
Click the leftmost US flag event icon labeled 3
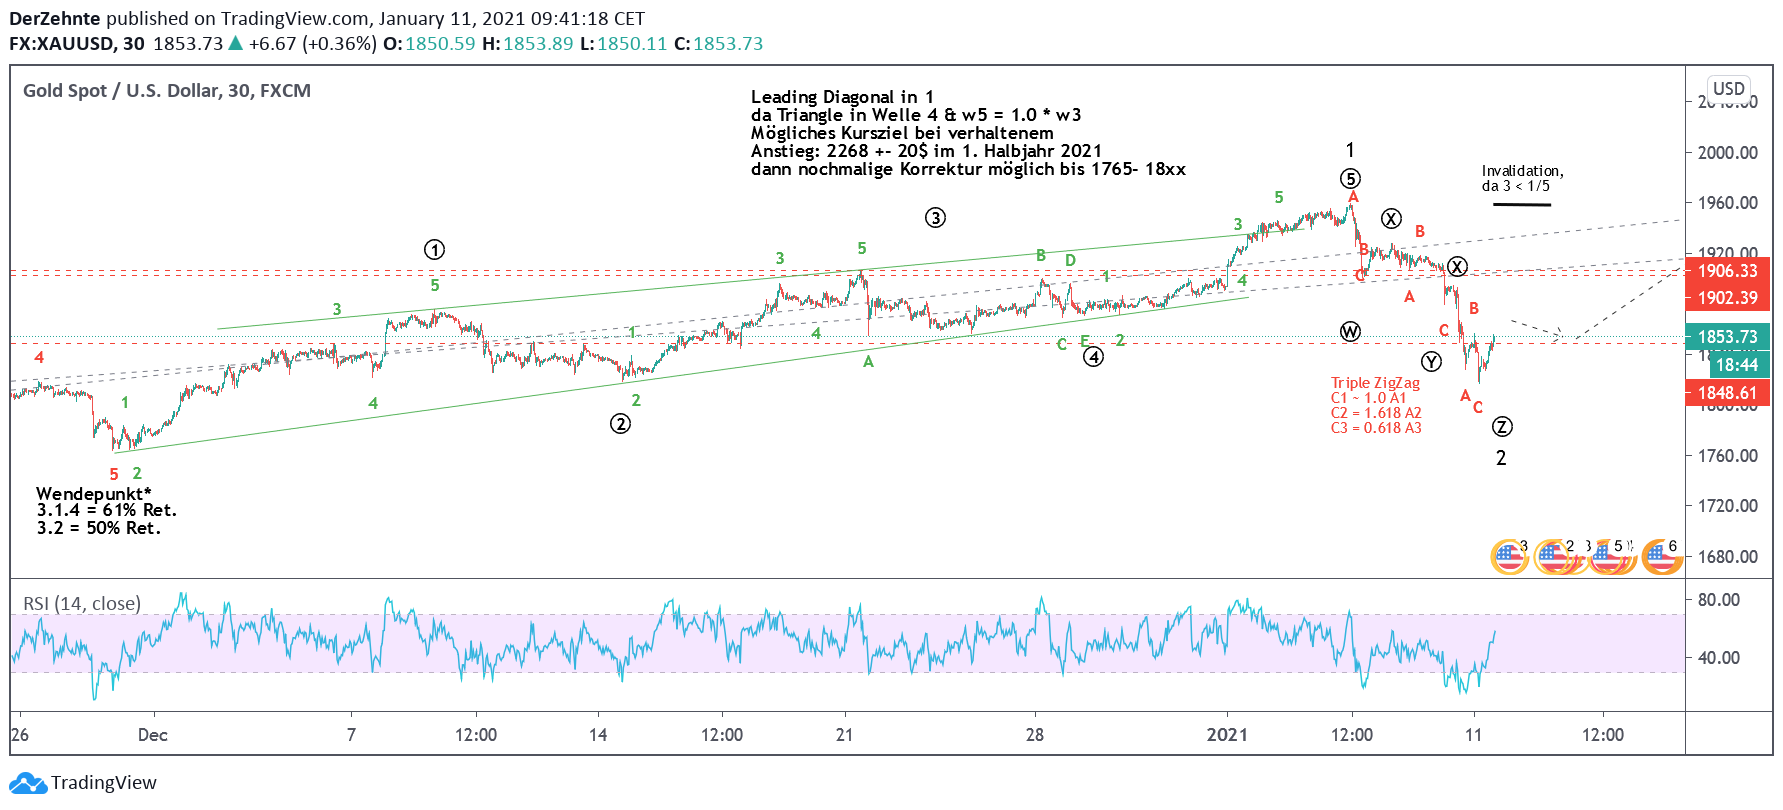(1508, 556)
